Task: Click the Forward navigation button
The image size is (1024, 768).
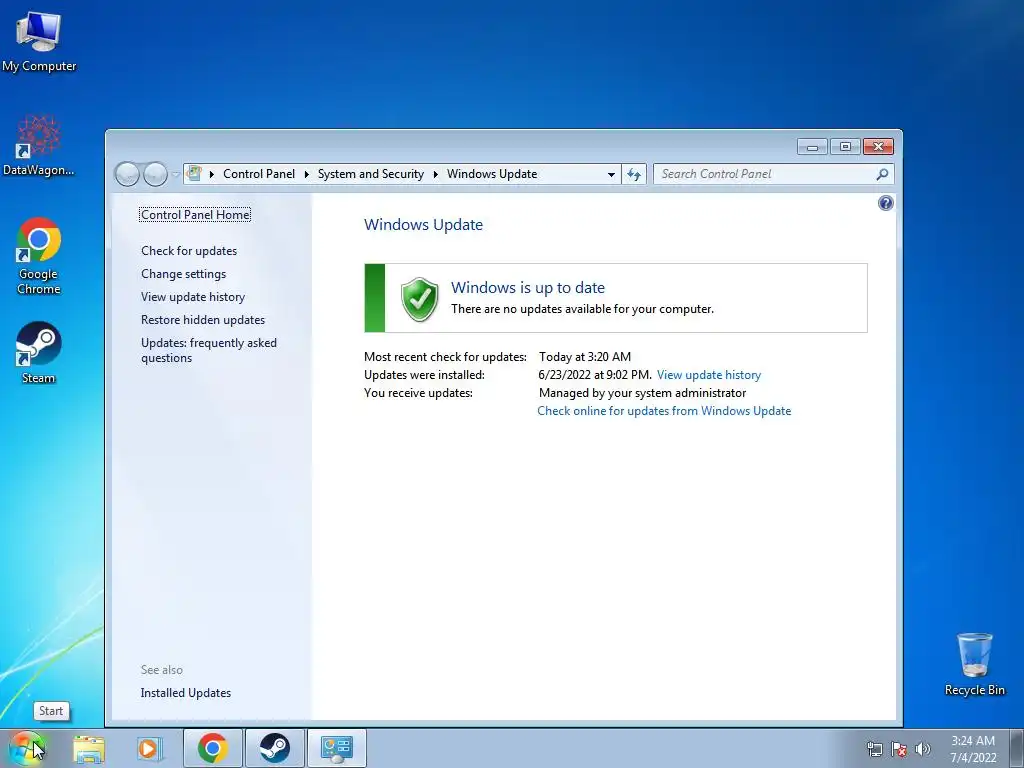Action: click(x=155, y=174)
